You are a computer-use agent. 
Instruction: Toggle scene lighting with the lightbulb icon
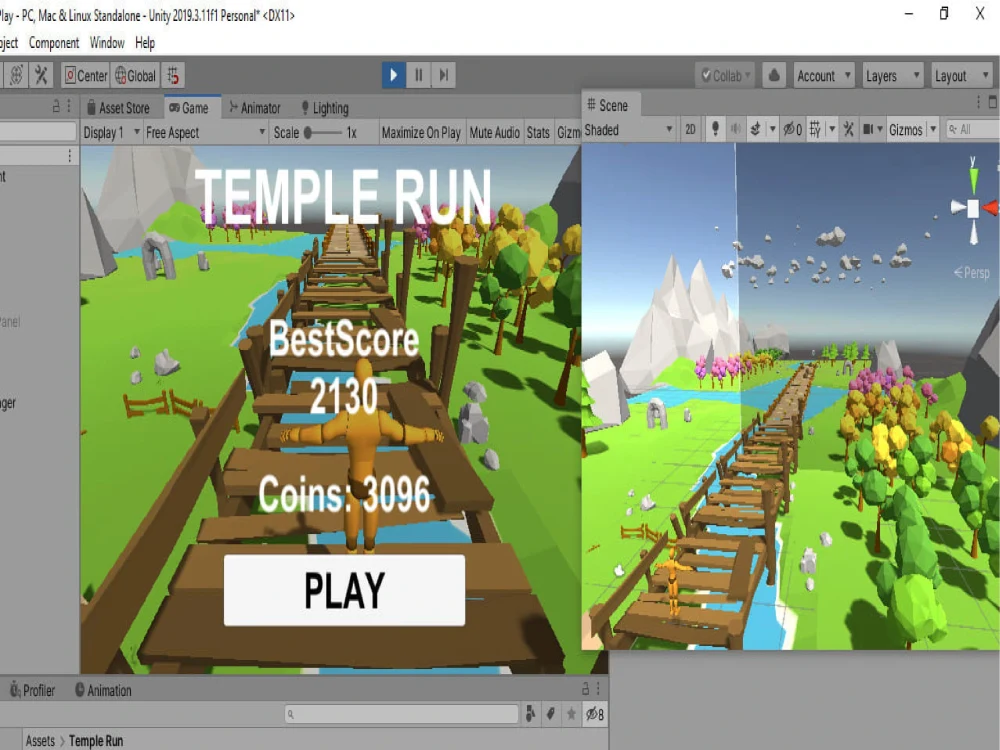(714, 129)
